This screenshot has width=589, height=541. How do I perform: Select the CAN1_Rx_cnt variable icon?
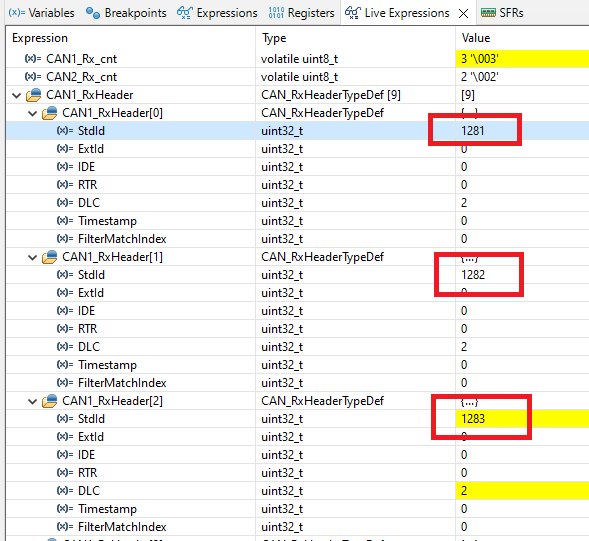[33, 59]
